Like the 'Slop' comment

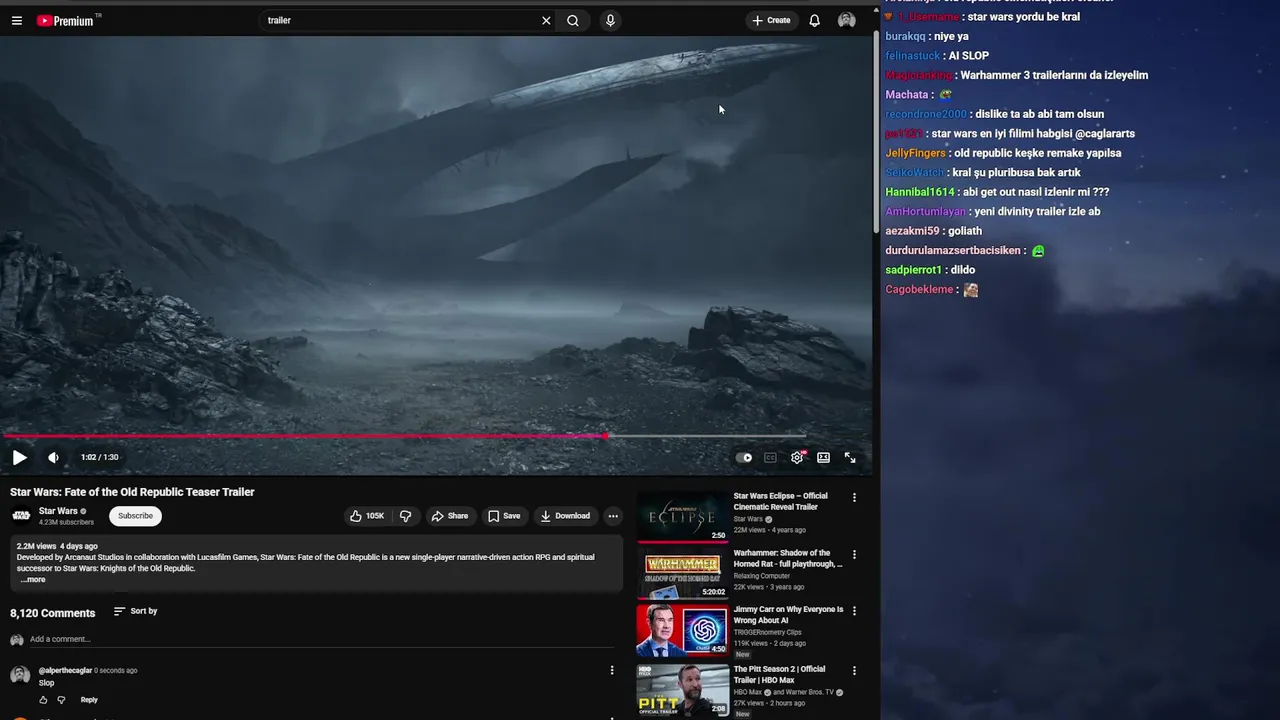pos(43,700)
